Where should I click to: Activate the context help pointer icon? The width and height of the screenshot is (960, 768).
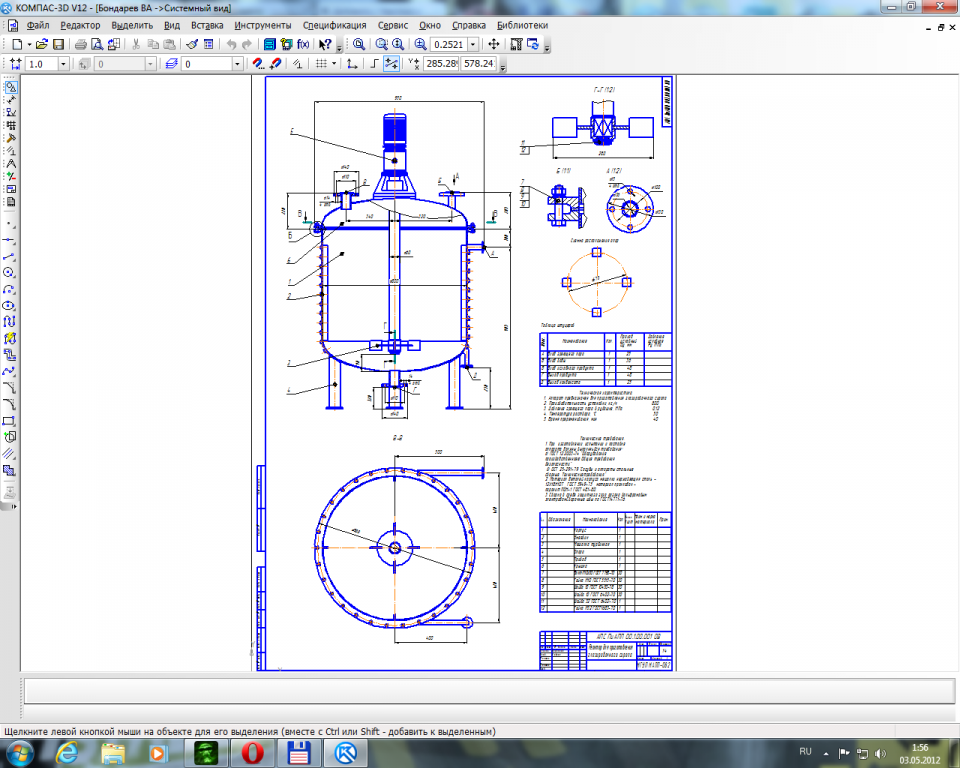pyautogui.click(x=324, y=44)
